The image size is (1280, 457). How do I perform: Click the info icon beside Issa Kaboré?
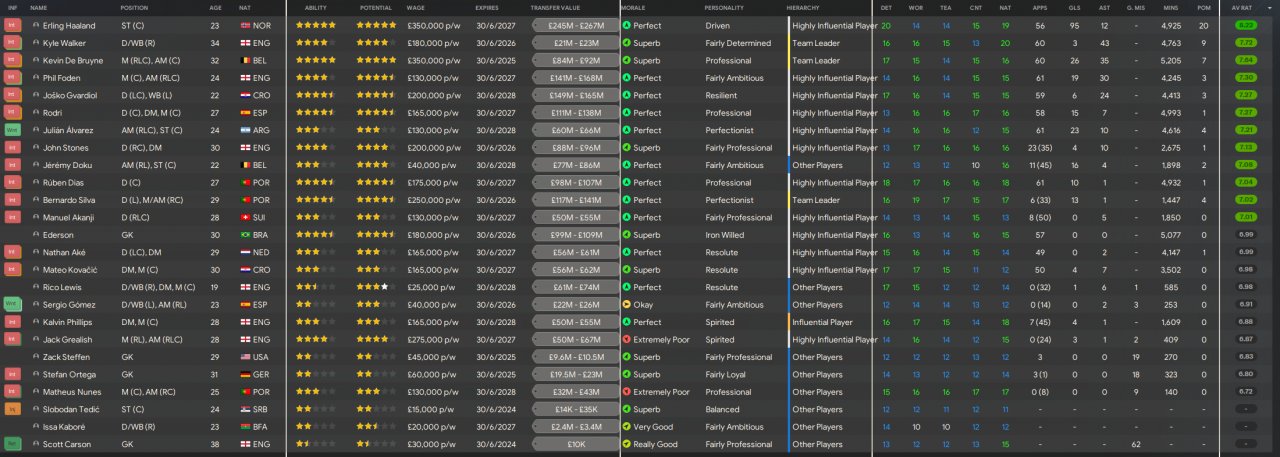click(x=36, y=427)
